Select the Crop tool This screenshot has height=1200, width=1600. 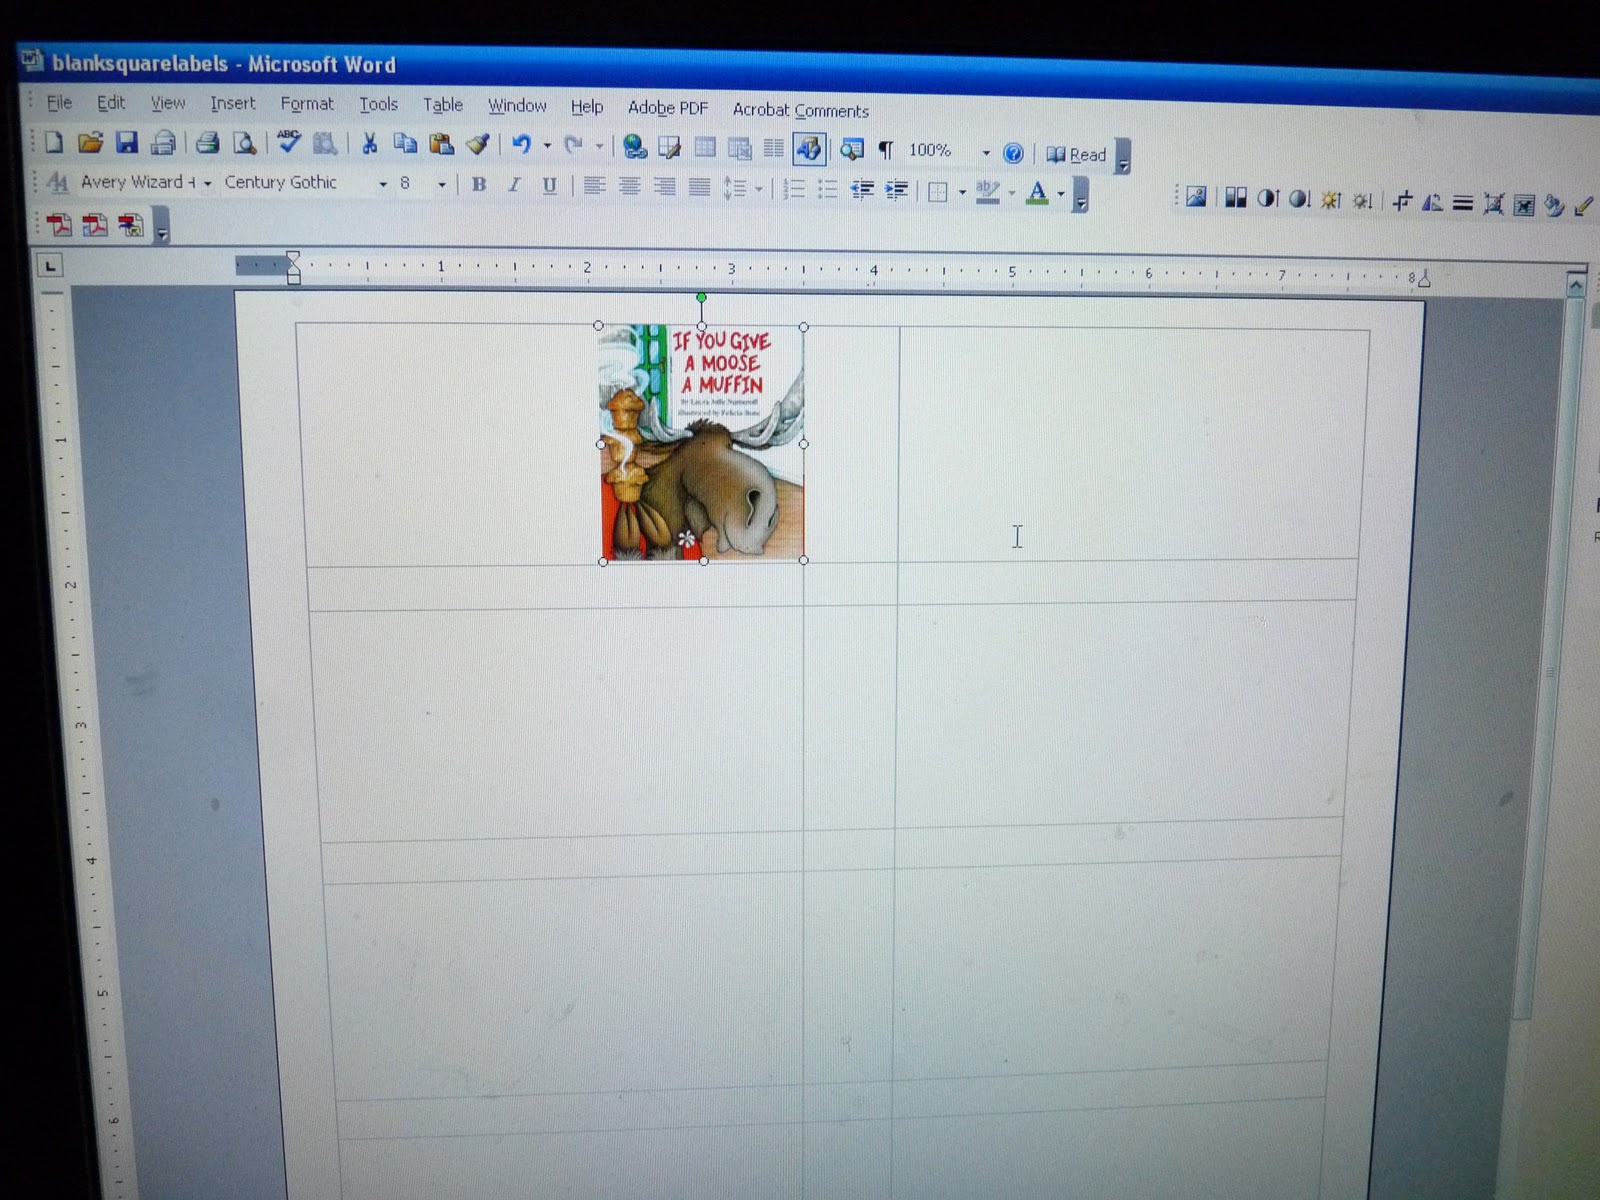pos(1401,202)
